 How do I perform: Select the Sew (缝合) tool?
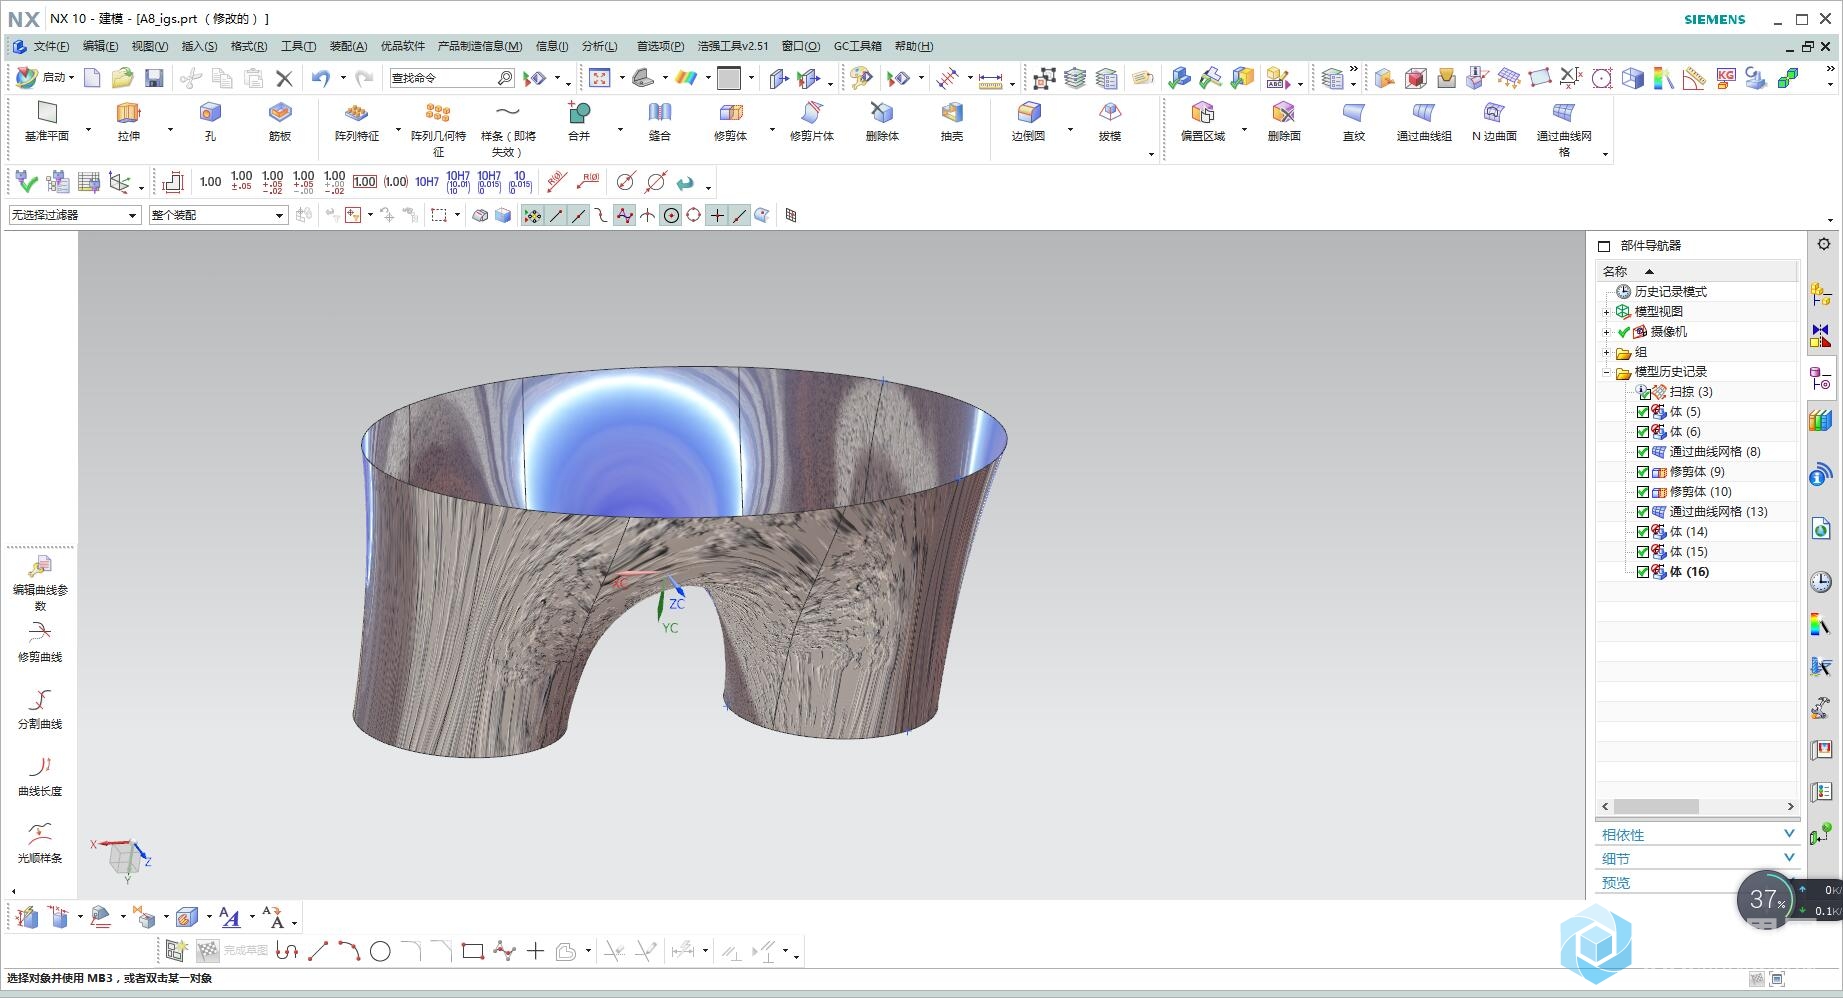(x=659, y=121)
